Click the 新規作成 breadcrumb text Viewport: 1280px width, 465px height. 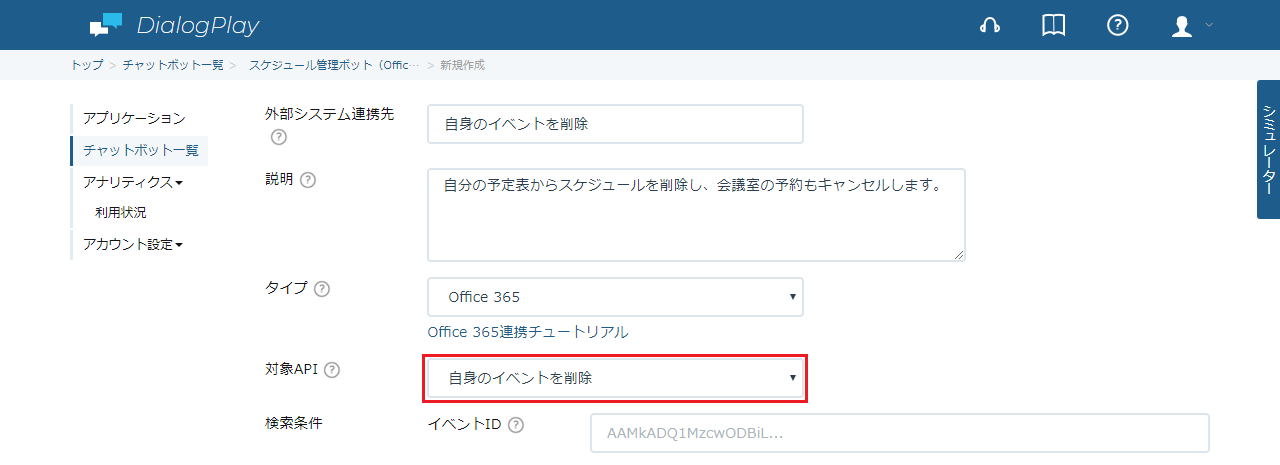click(463, 65)
